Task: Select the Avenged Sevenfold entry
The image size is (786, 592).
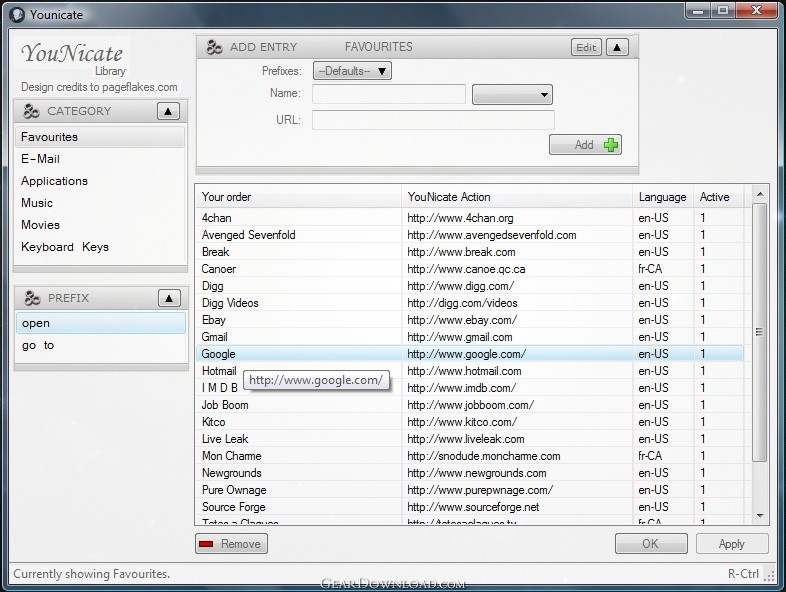Action: pyautogui.click(x=470, y=235)
